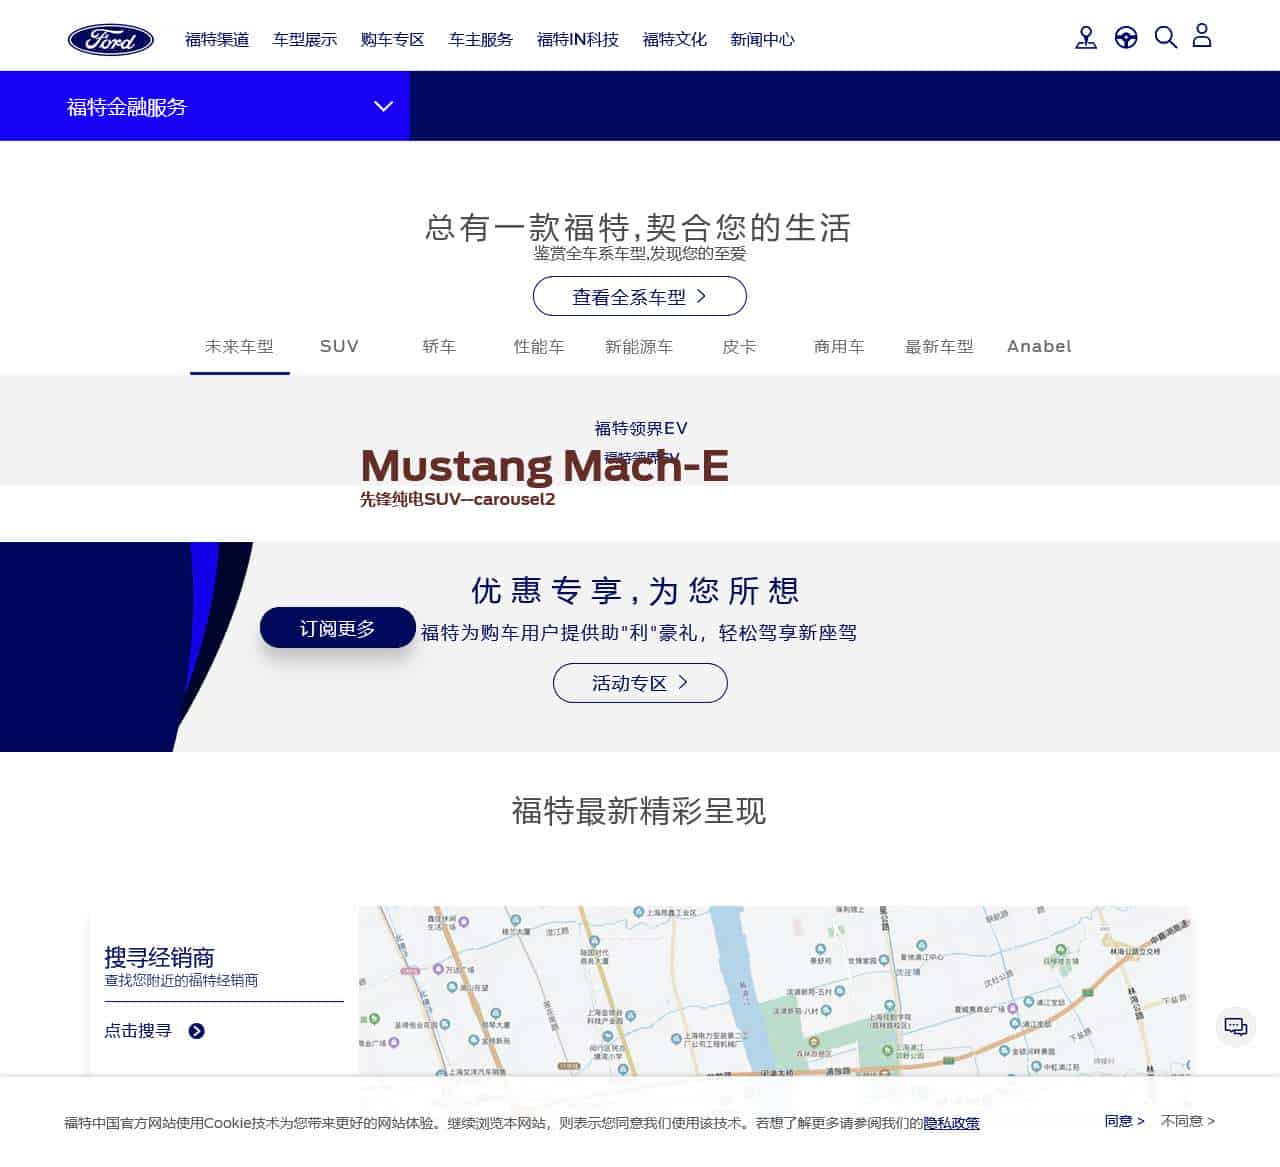Open the 购车专区 menu

pos(393,40)
